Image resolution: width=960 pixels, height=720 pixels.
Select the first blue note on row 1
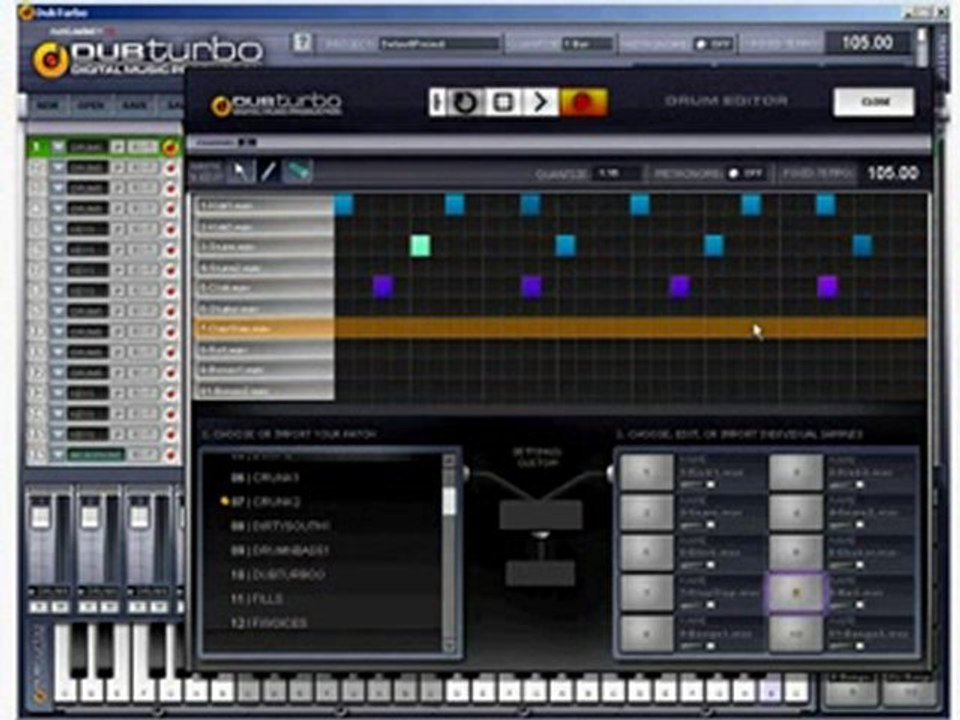(344, 204)
